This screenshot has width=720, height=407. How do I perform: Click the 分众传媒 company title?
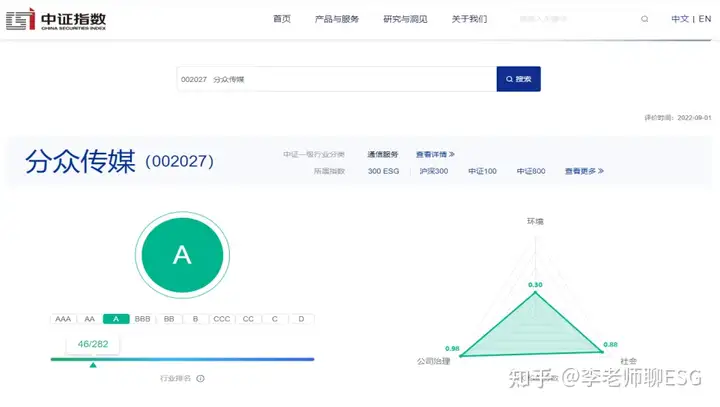pos(80,161)
